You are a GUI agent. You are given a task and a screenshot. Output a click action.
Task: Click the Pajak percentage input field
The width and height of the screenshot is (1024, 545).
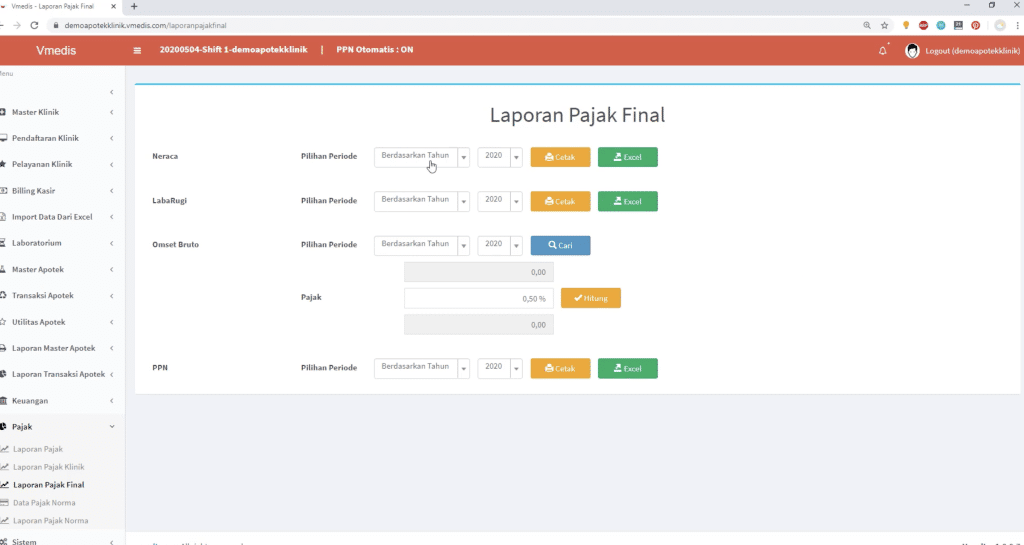point(479,298)
